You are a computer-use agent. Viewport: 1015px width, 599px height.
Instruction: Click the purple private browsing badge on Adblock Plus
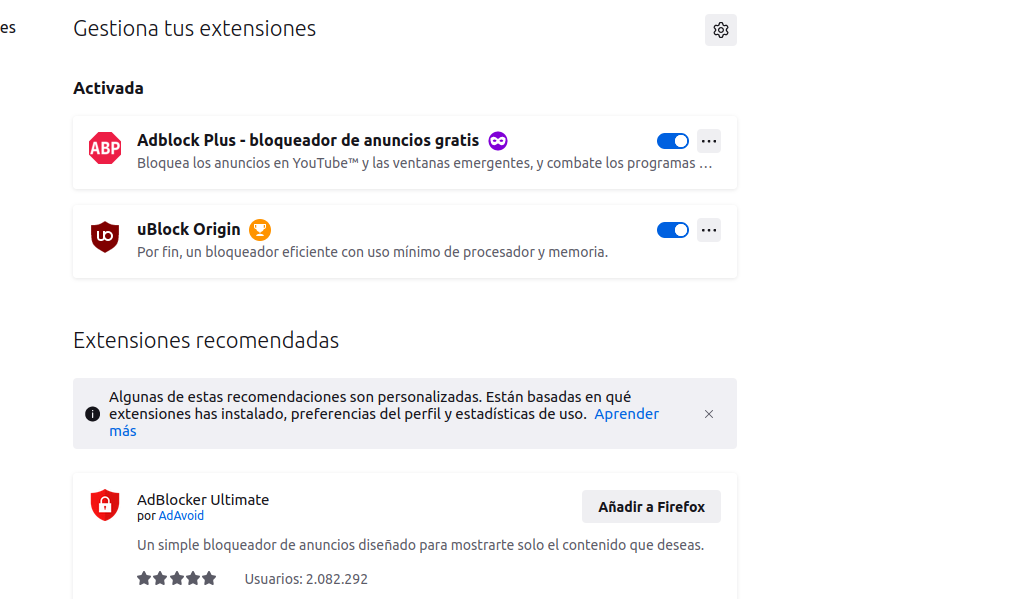click(x=498, y=141)
